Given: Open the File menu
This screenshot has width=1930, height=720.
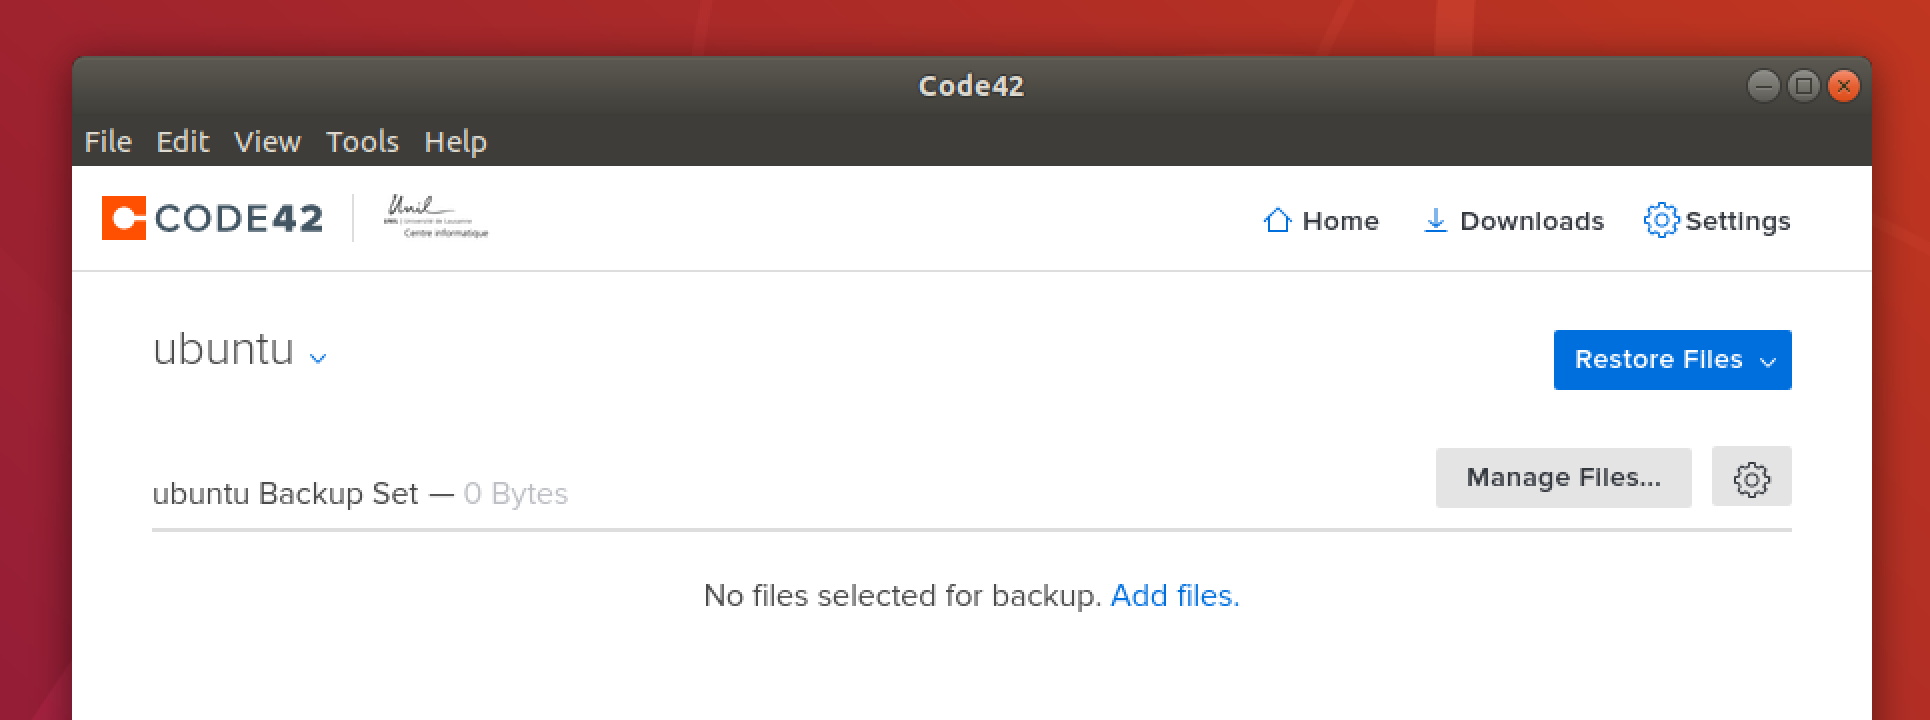Looking at the screenshot, I should click(x=108, y=142).
